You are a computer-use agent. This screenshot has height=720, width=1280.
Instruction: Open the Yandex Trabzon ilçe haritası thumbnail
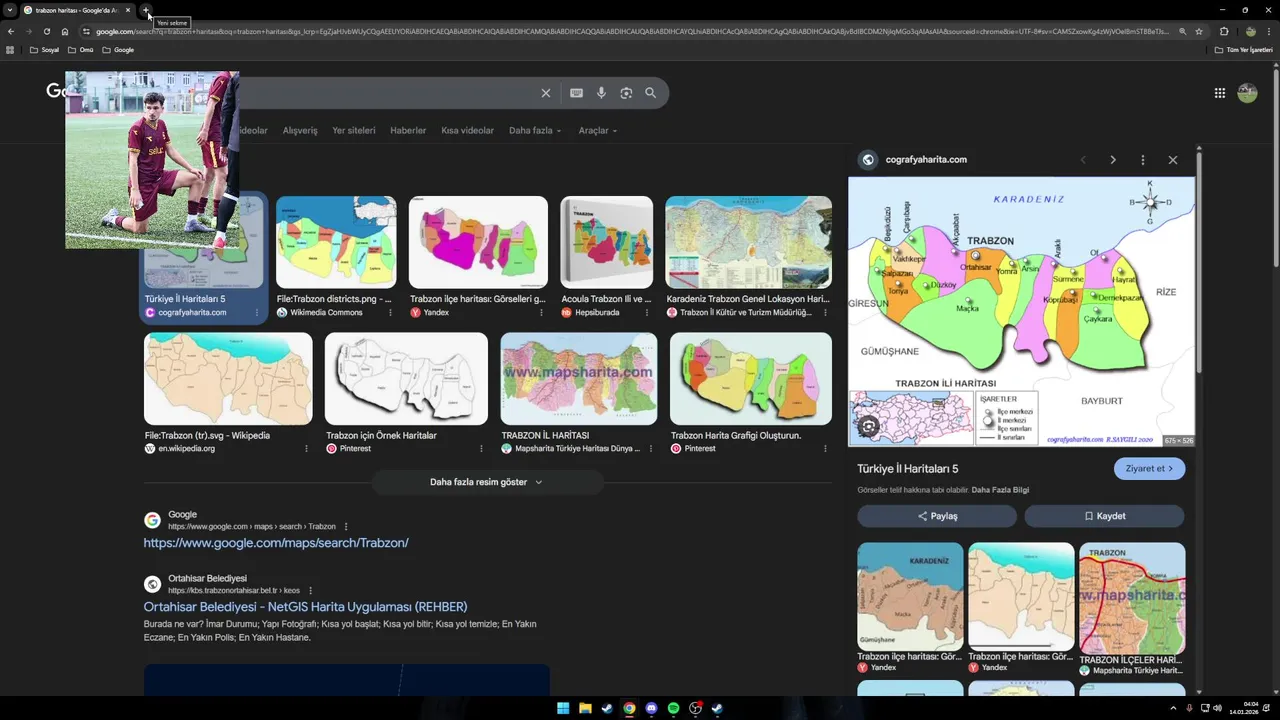click(x=478, y=242)
